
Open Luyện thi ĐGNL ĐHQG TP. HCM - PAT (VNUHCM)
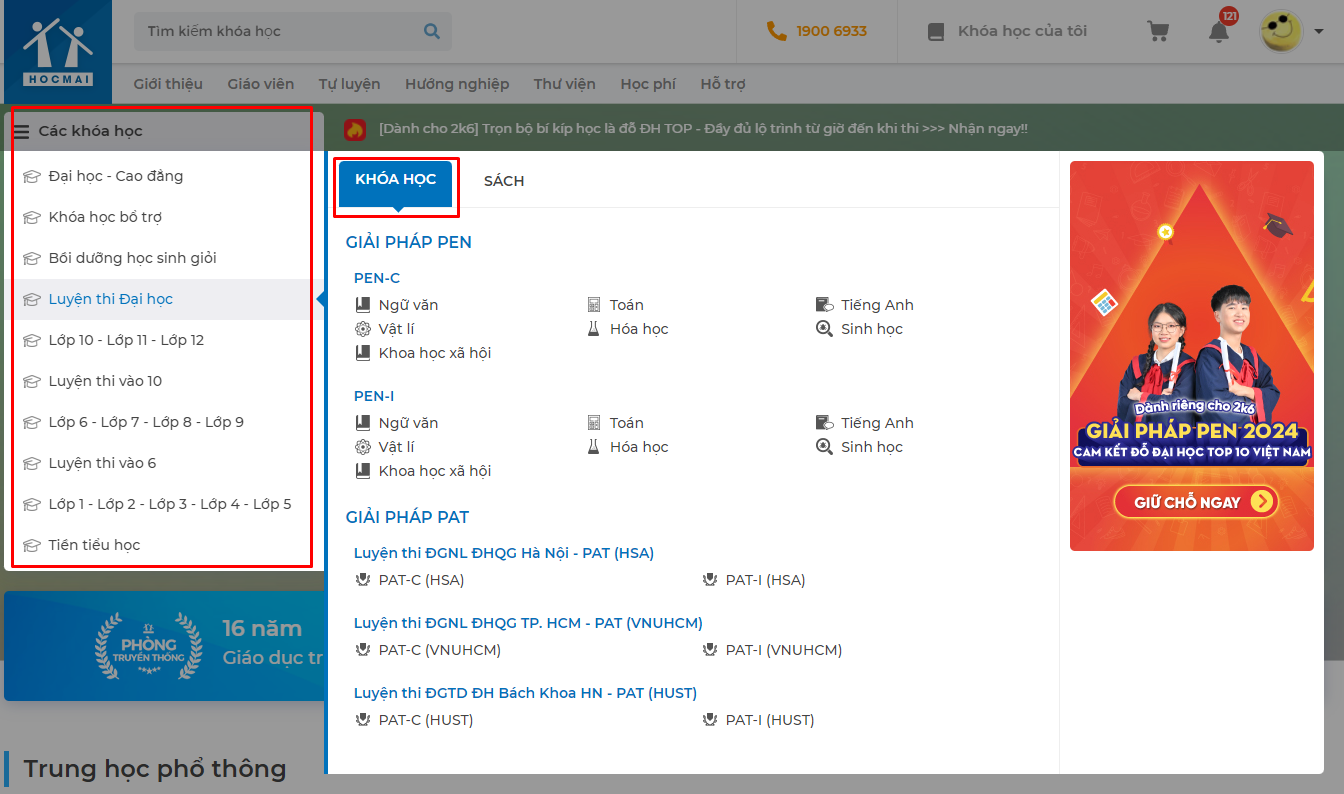pos(528,623)
